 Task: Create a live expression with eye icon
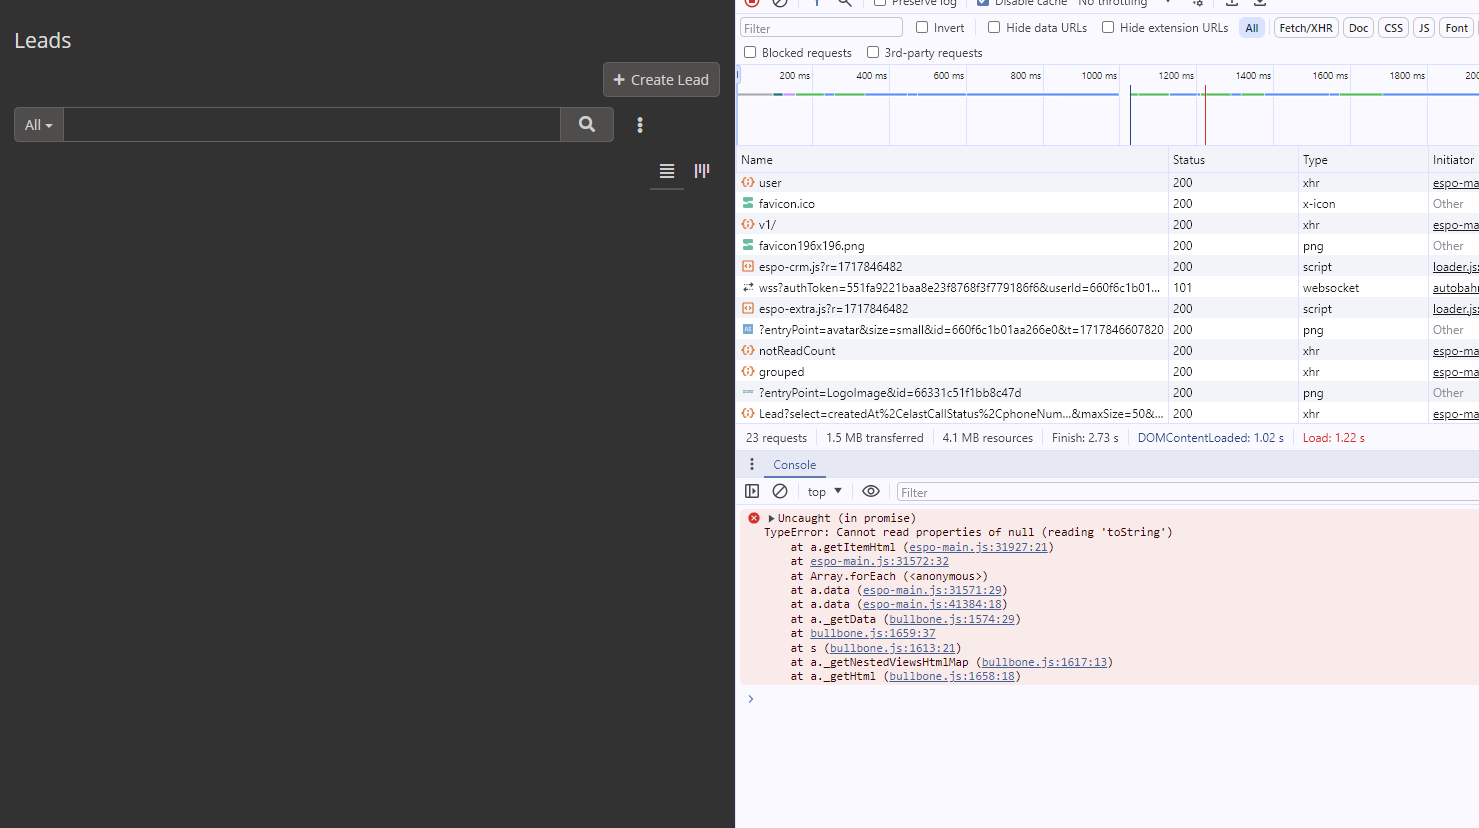pyautogui.click(x=871, y=491)
